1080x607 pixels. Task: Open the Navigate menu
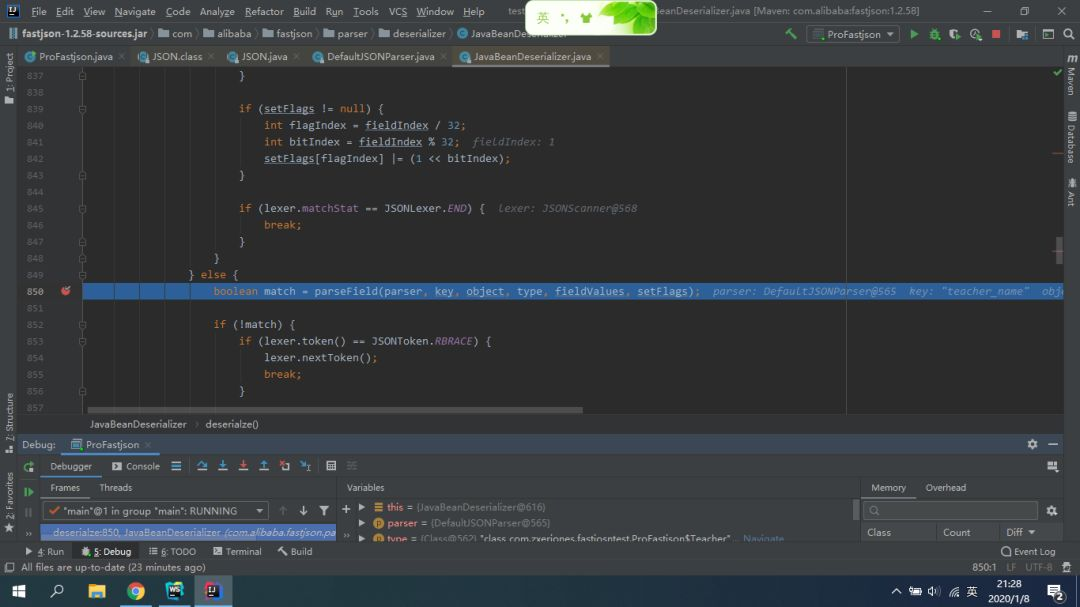point(134,12)
